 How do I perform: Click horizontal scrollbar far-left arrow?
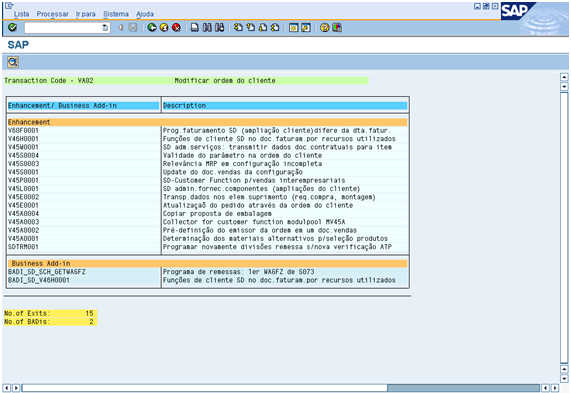tap(7, 388)
